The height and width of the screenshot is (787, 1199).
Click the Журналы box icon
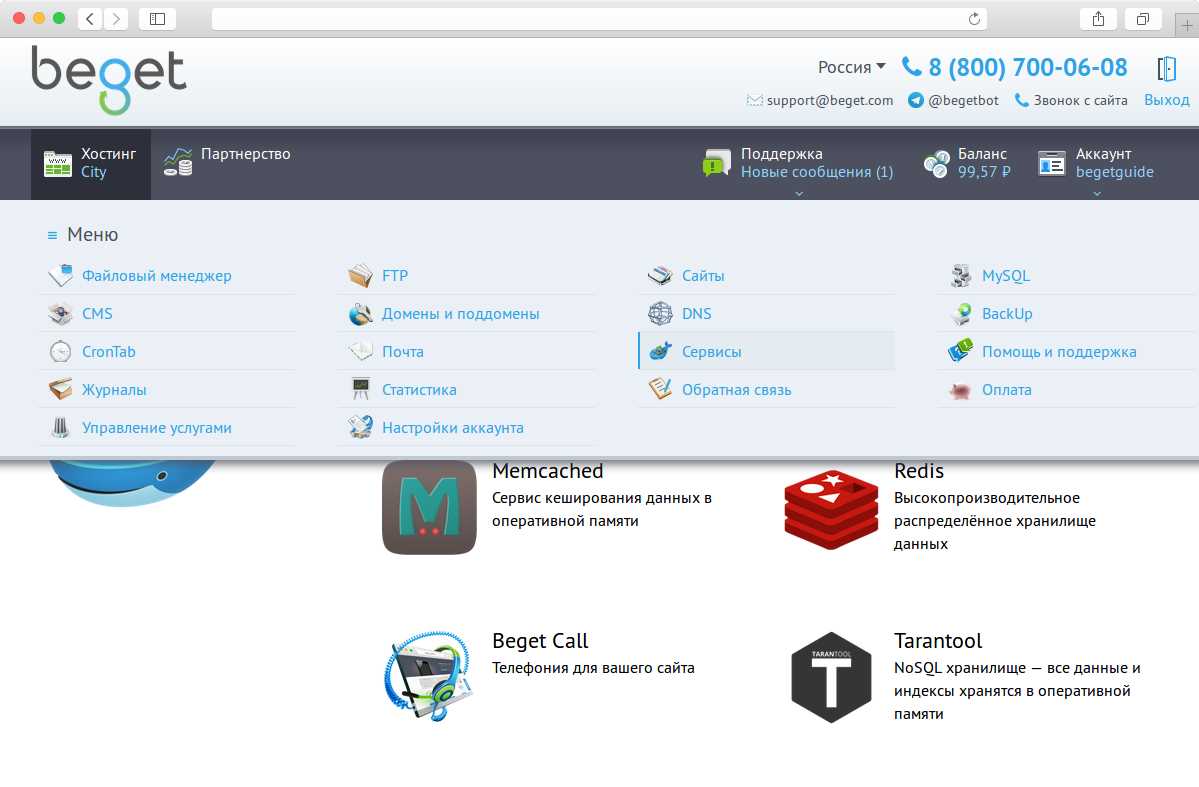(x=60, y=389)
